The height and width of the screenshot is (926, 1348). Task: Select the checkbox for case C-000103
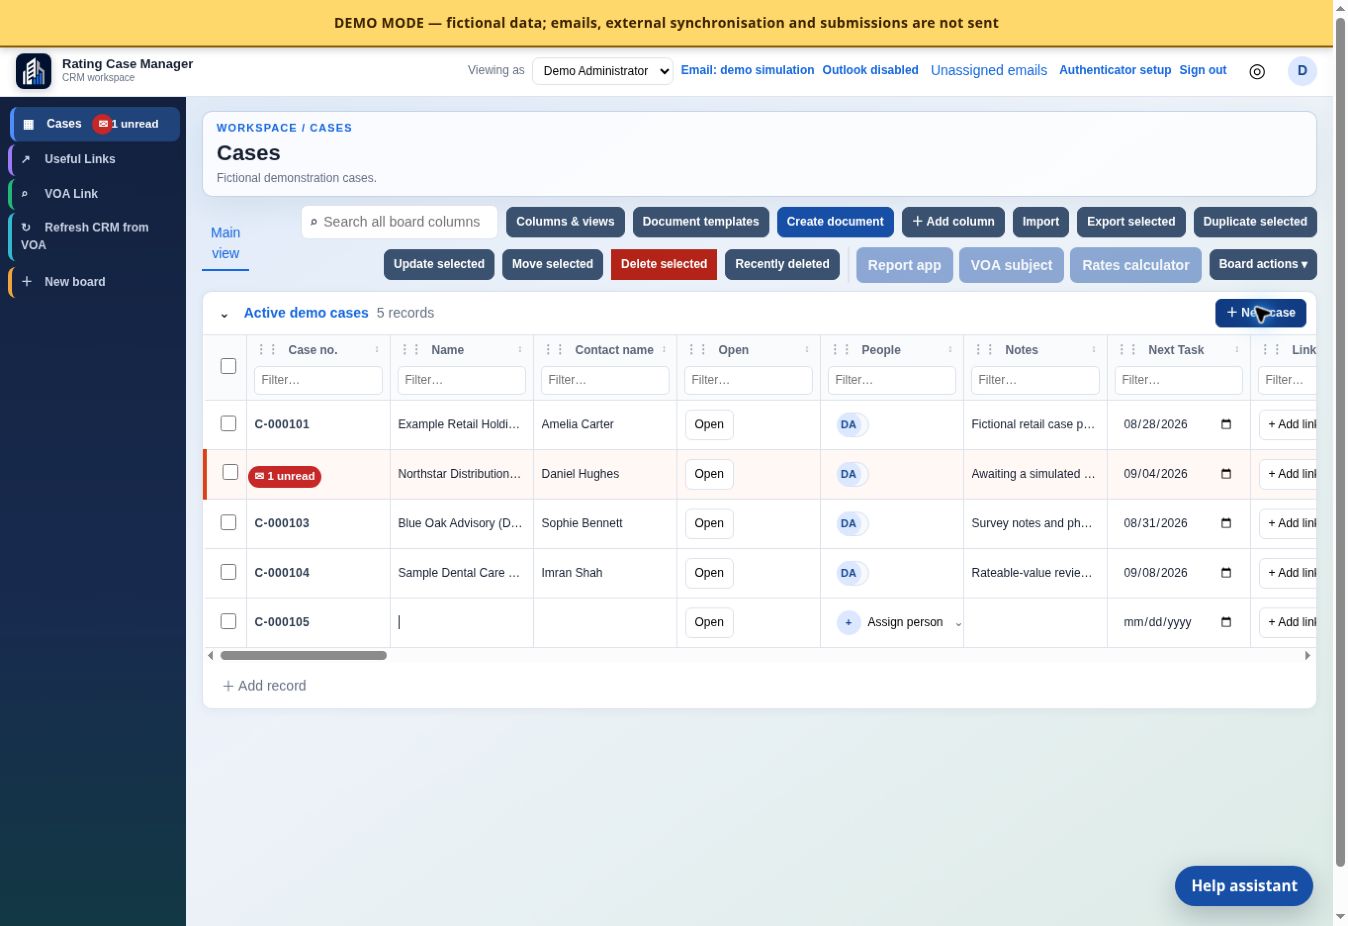point(228,522)
